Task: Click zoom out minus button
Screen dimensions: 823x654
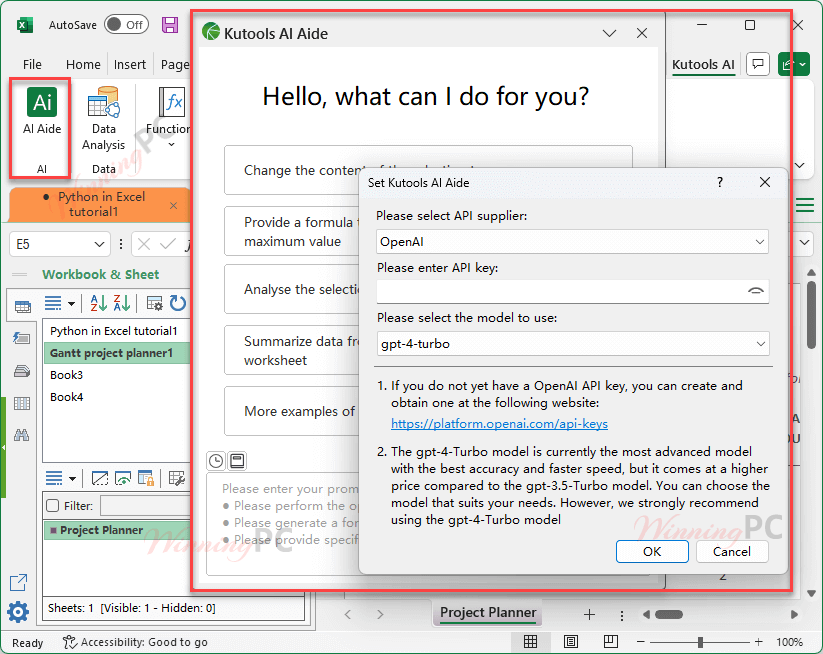Action: pos(640,641)
